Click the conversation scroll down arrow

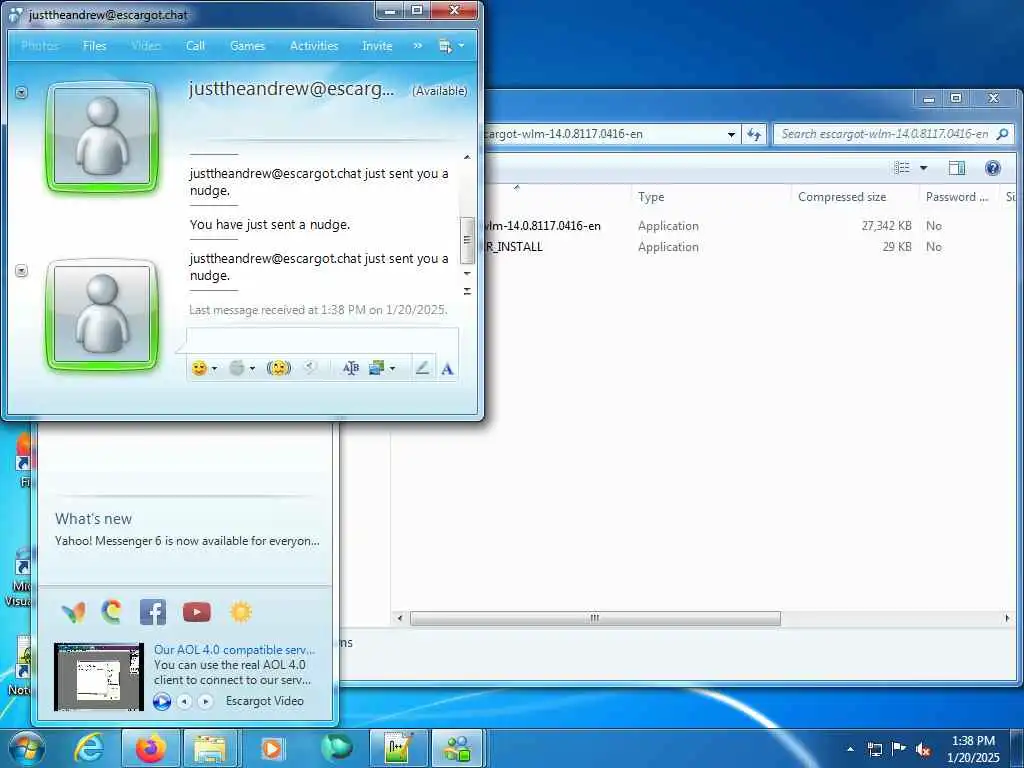coord(467,274)
